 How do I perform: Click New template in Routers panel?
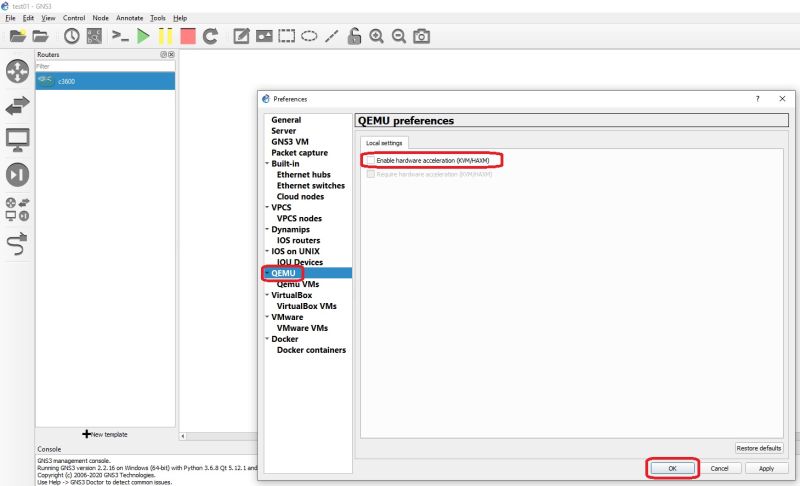105,434
